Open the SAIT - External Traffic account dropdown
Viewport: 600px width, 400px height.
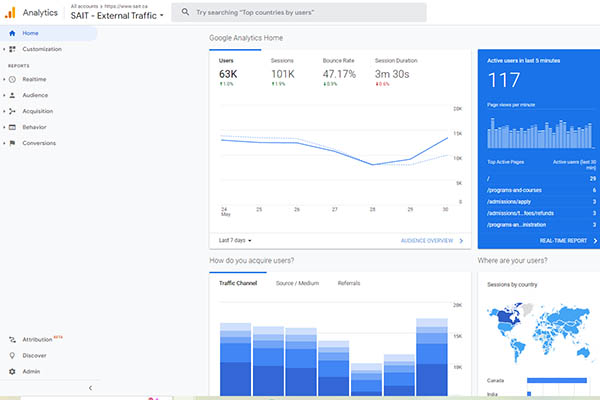[x=117, y=16]
